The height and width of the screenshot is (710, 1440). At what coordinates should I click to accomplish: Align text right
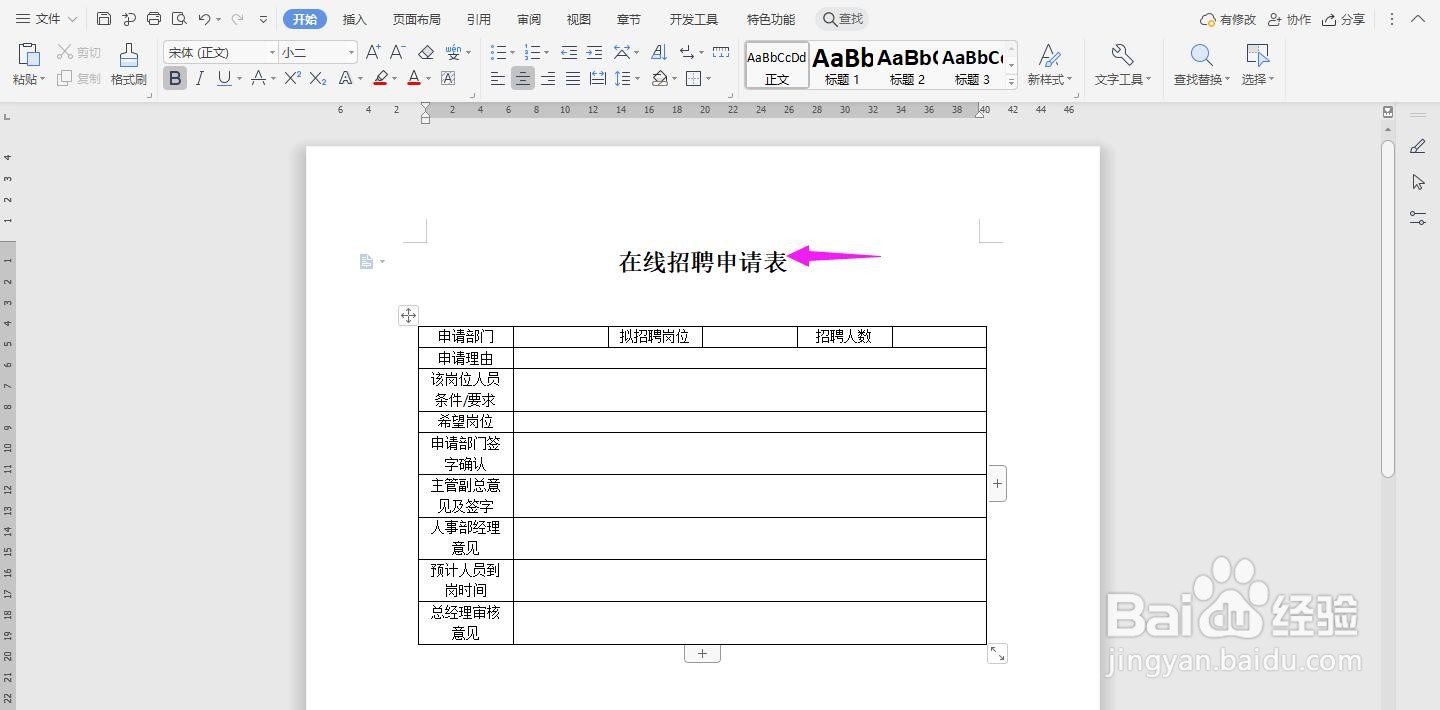(x=548, y=78)
